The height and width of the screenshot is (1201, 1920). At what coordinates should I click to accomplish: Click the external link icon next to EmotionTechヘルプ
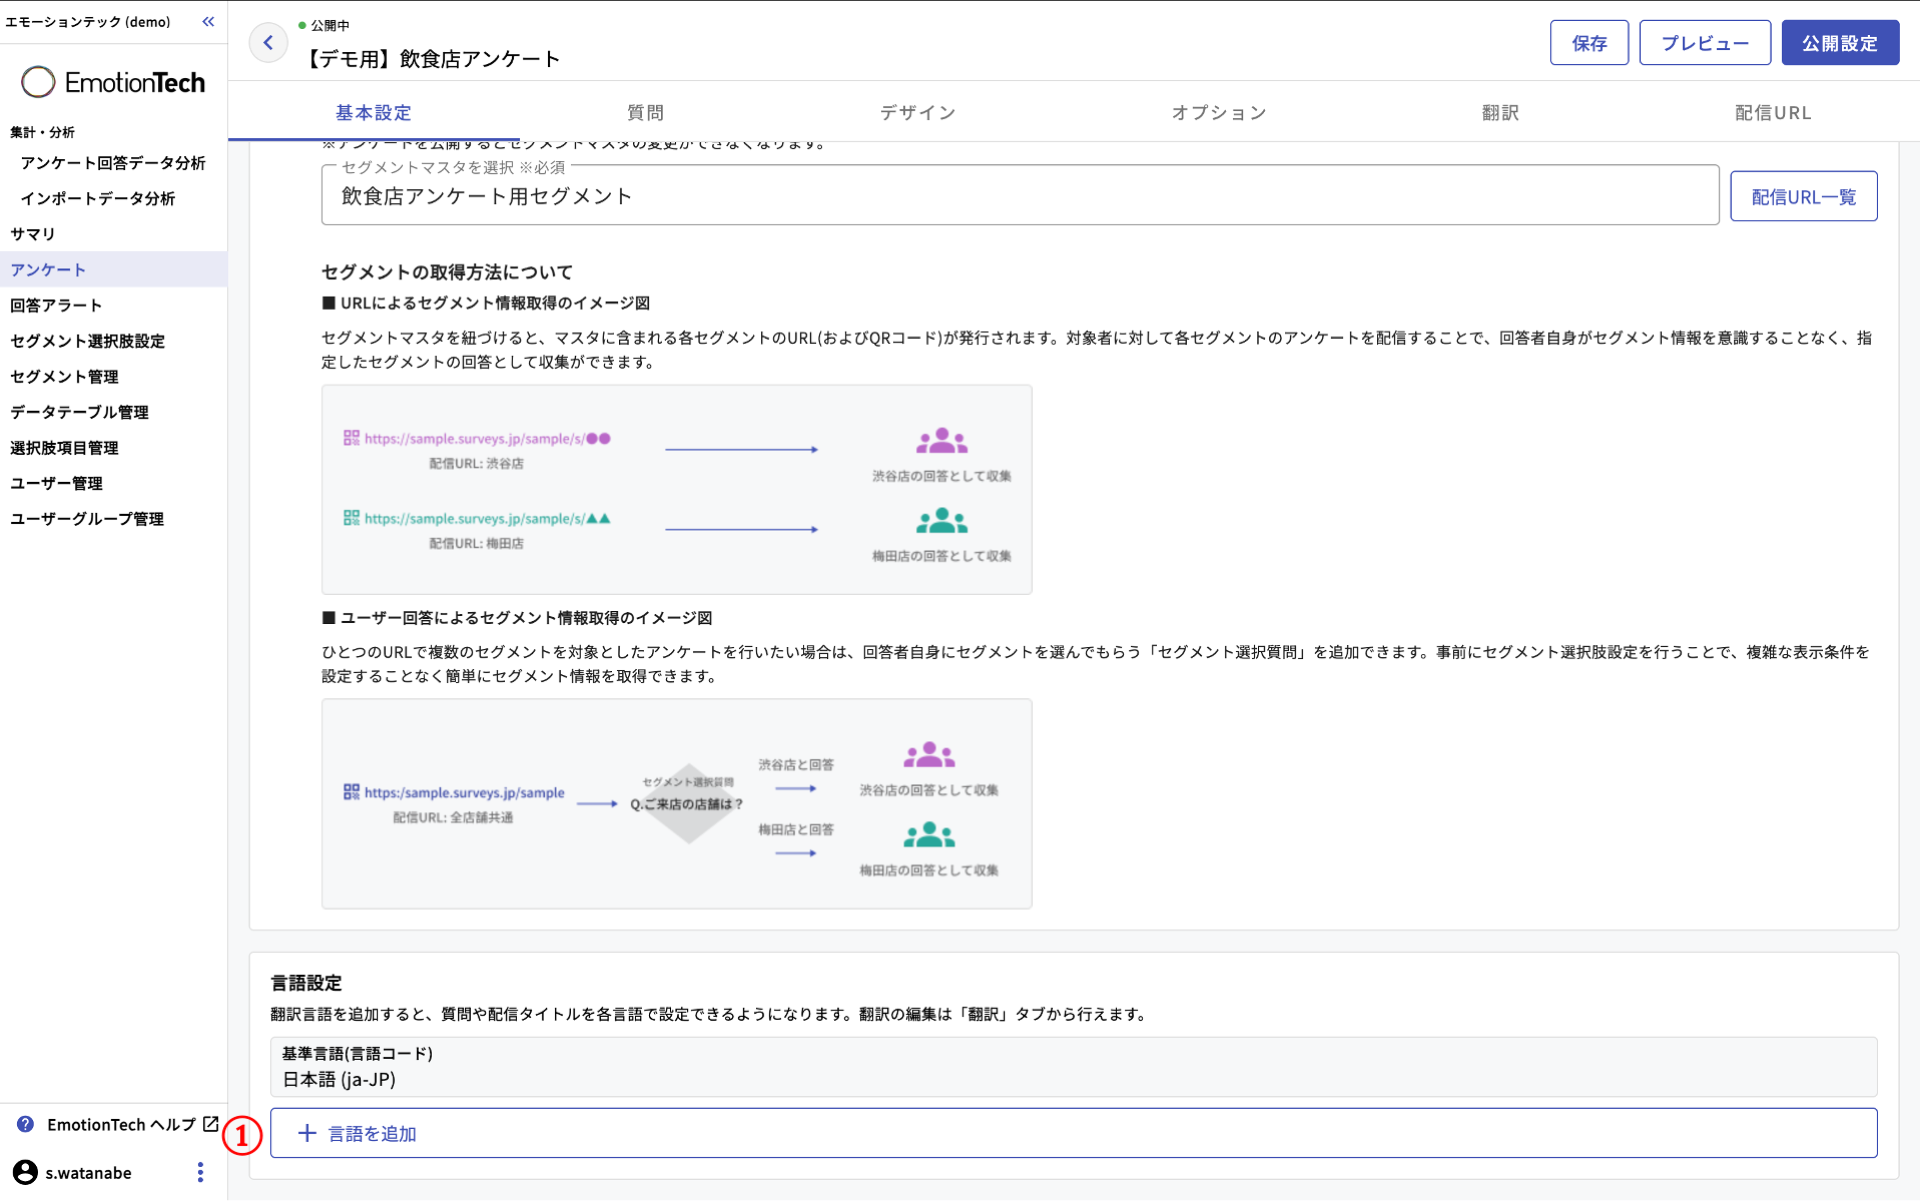[x=209, y=1124]
